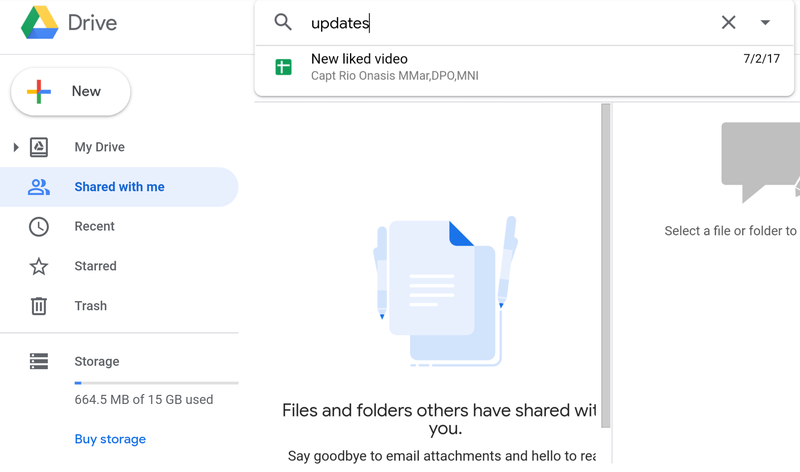This screenshot has width=800, height=472.
Task: Click the colorful plus icon on New
Action: coord(39,92)
